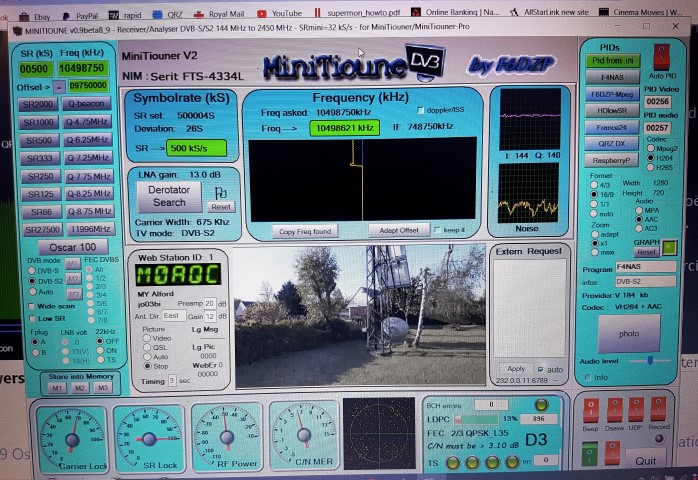The width and height of the screenshot is (698, 480).
Task: Click the Adapt Offset button
Action: 399,230
